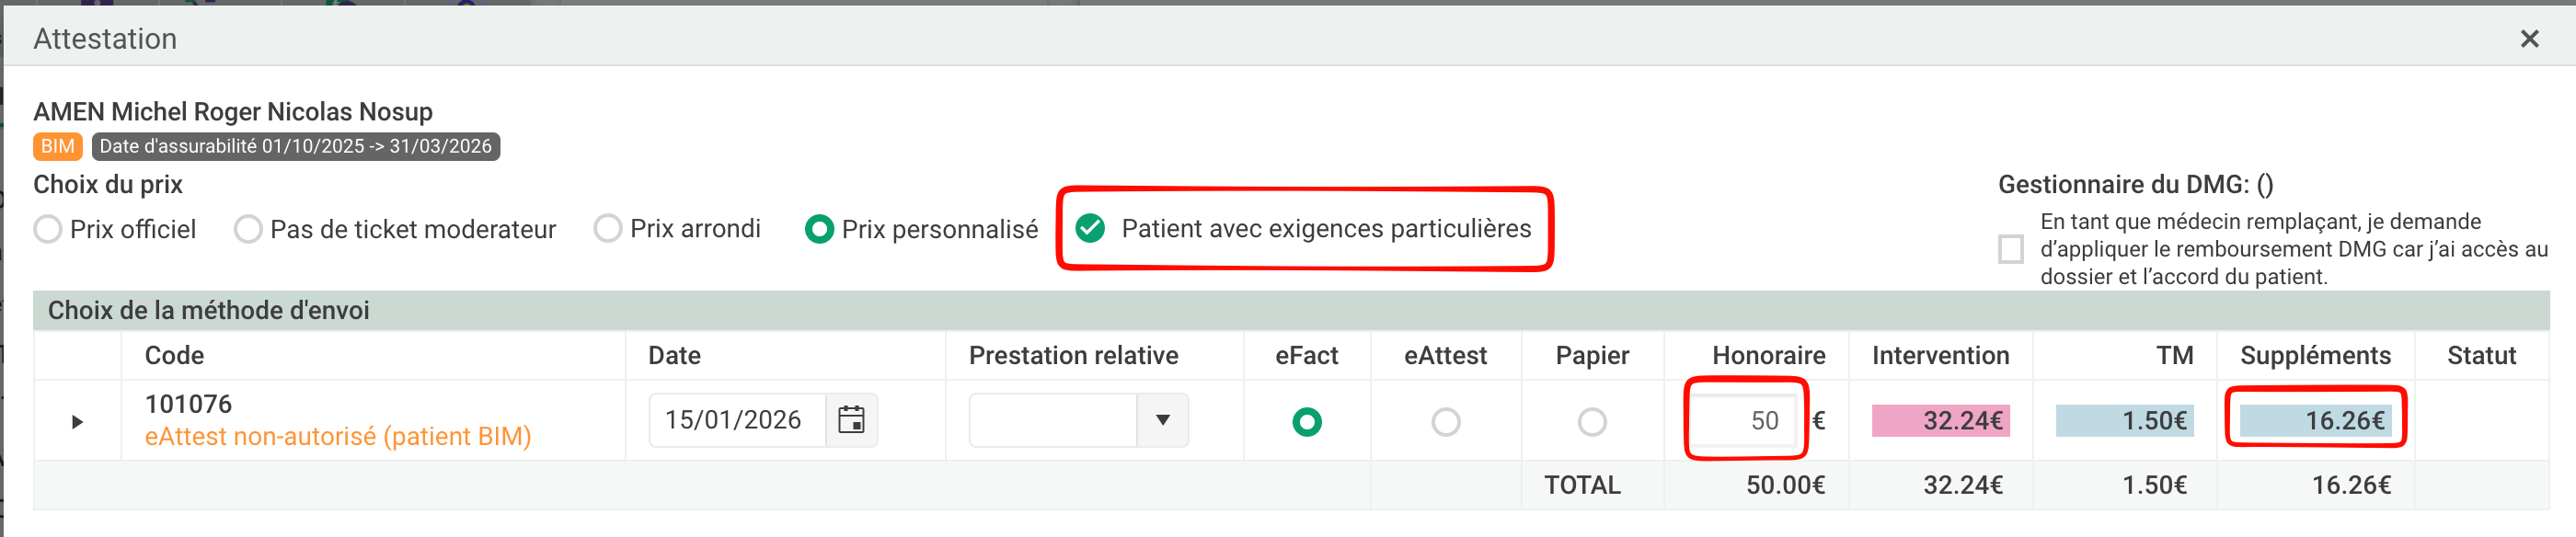Viewport: 2576px width, 537px height.
Task: Open the calendar date picker icon
Action: (851, 420)
